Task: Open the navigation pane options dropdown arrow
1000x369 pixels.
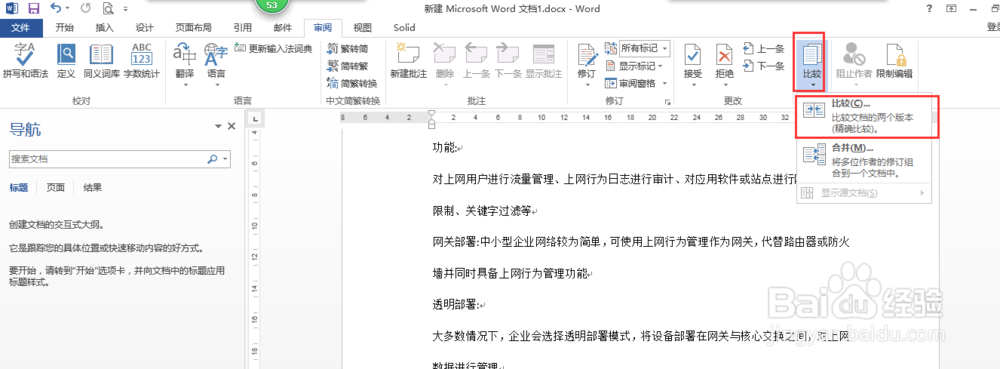Action: pos(218,127)
